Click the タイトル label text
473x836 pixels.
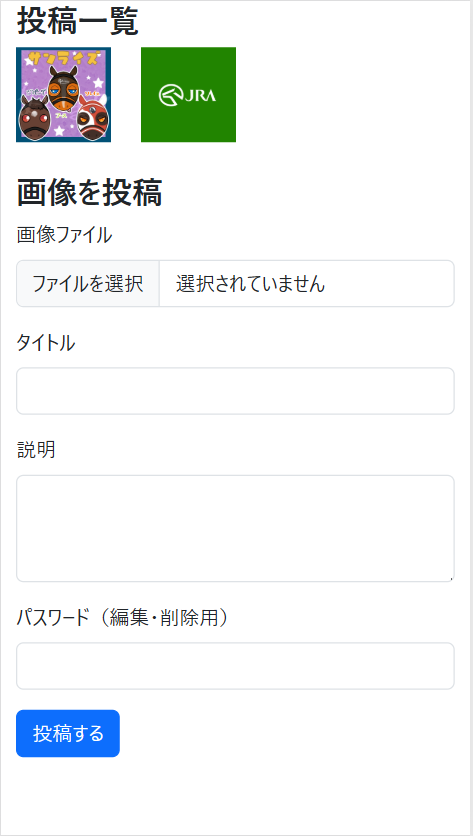pyautogui.click(x=46, y=343)
